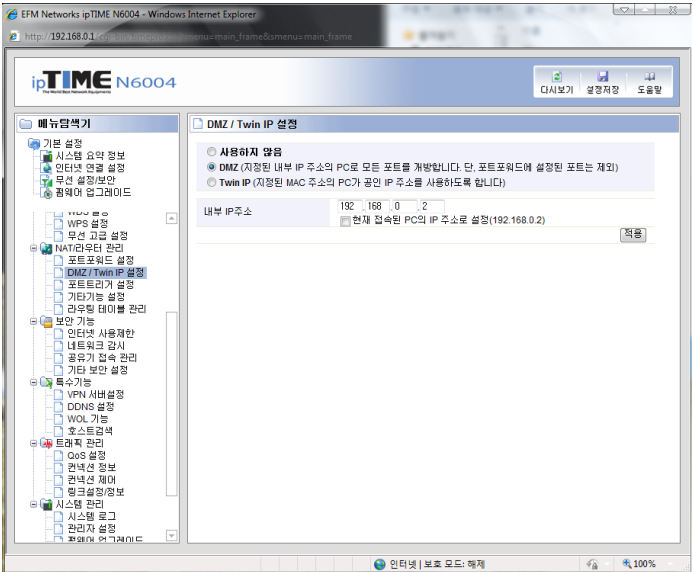The image size is (693, 572).
Task: Click the page icon in the address bar
Action: 14,37
